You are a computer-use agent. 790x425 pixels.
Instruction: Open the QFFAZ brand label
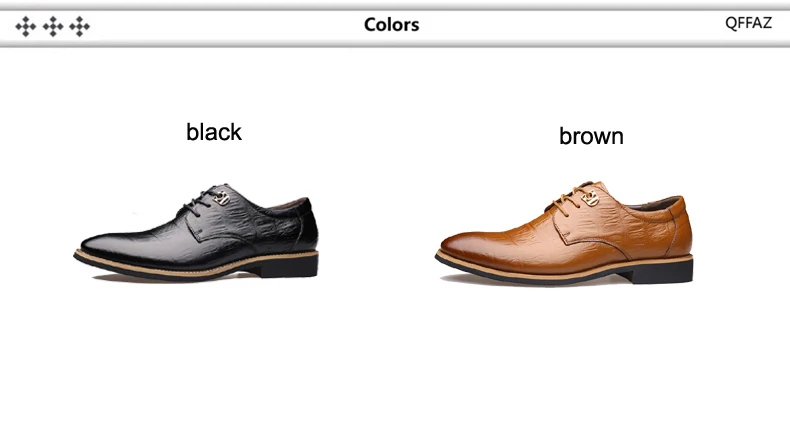[x=748, y=23]
